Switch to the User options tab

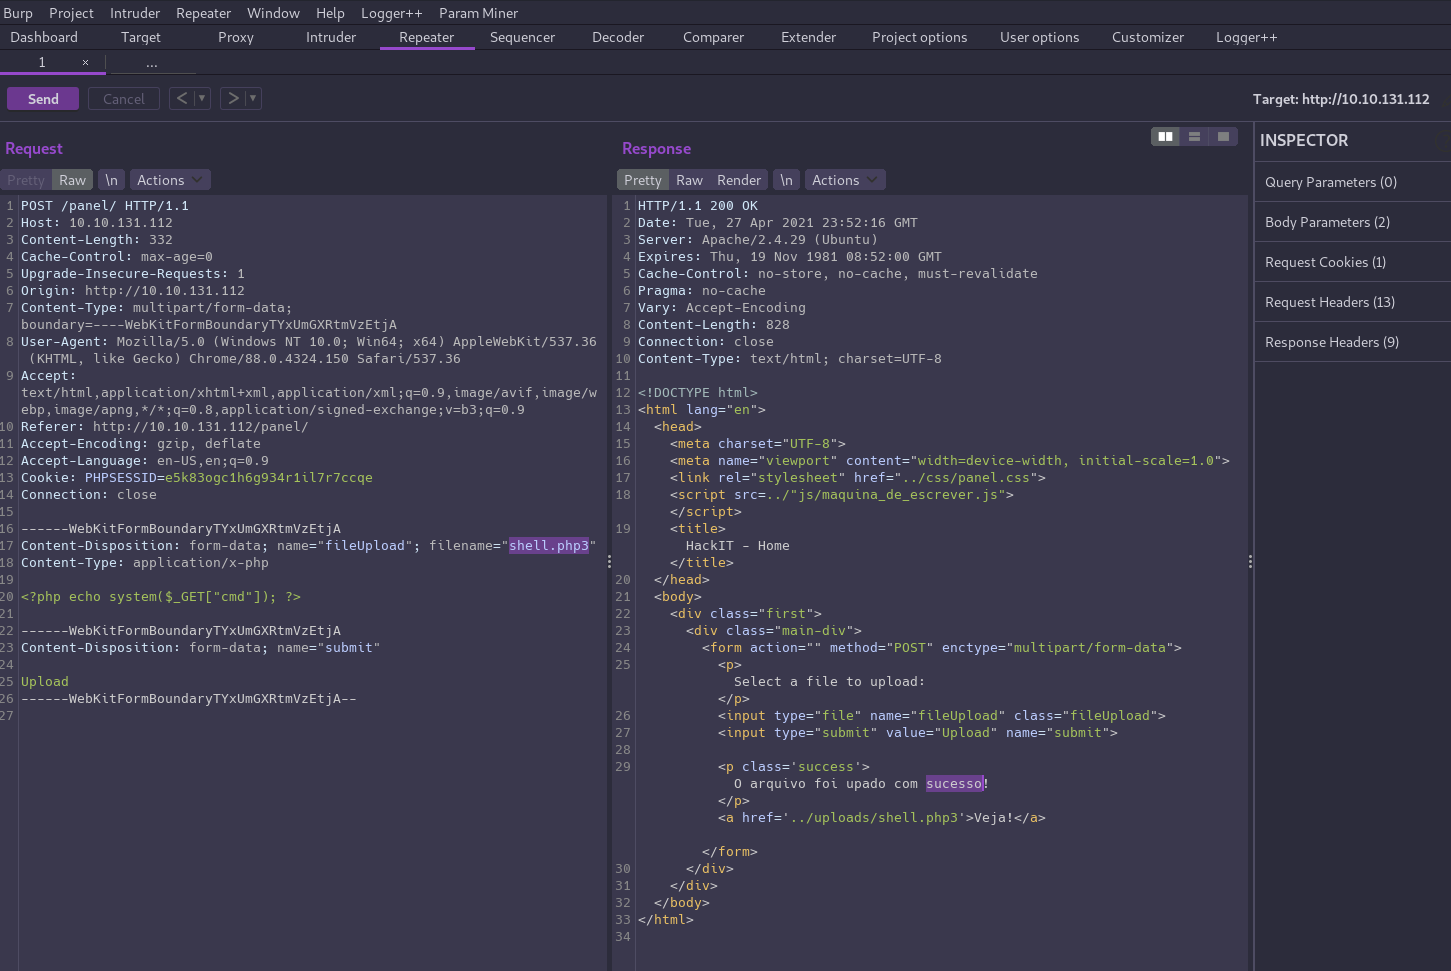pyautogui.click(x=1039, y=37)
